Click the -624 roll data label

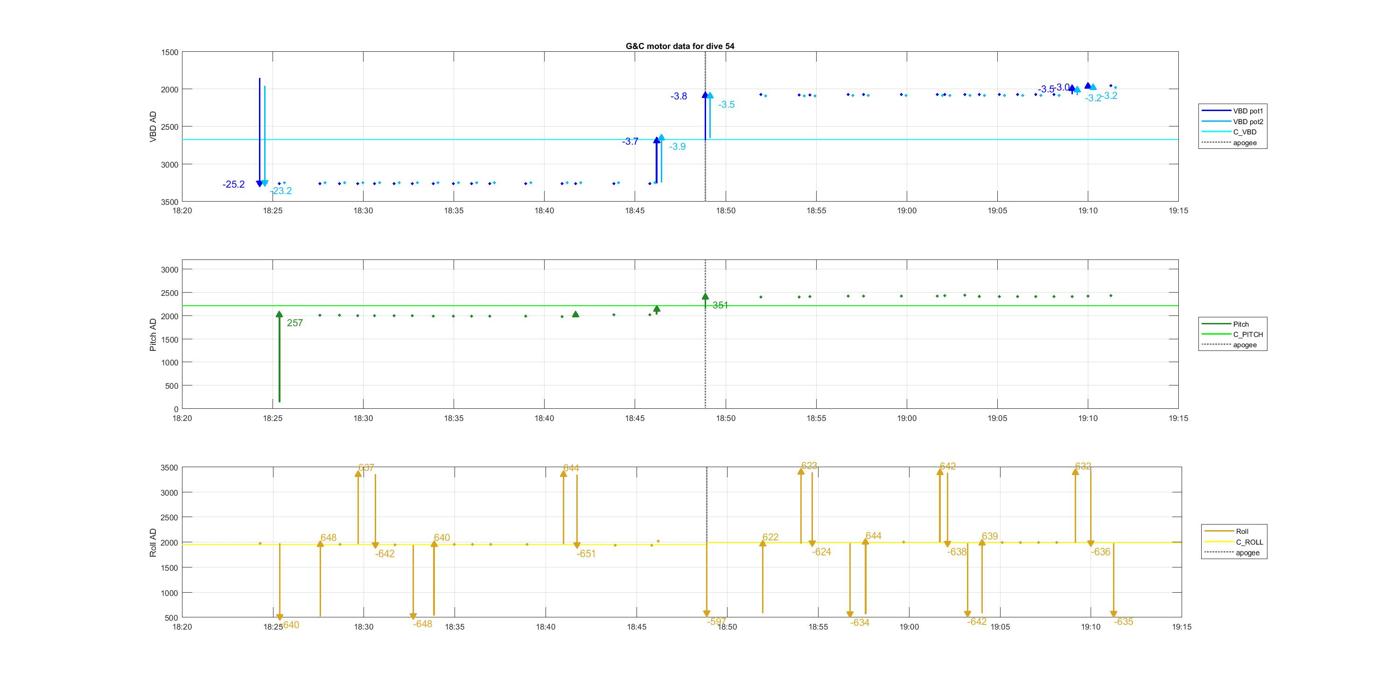[822, 552]
